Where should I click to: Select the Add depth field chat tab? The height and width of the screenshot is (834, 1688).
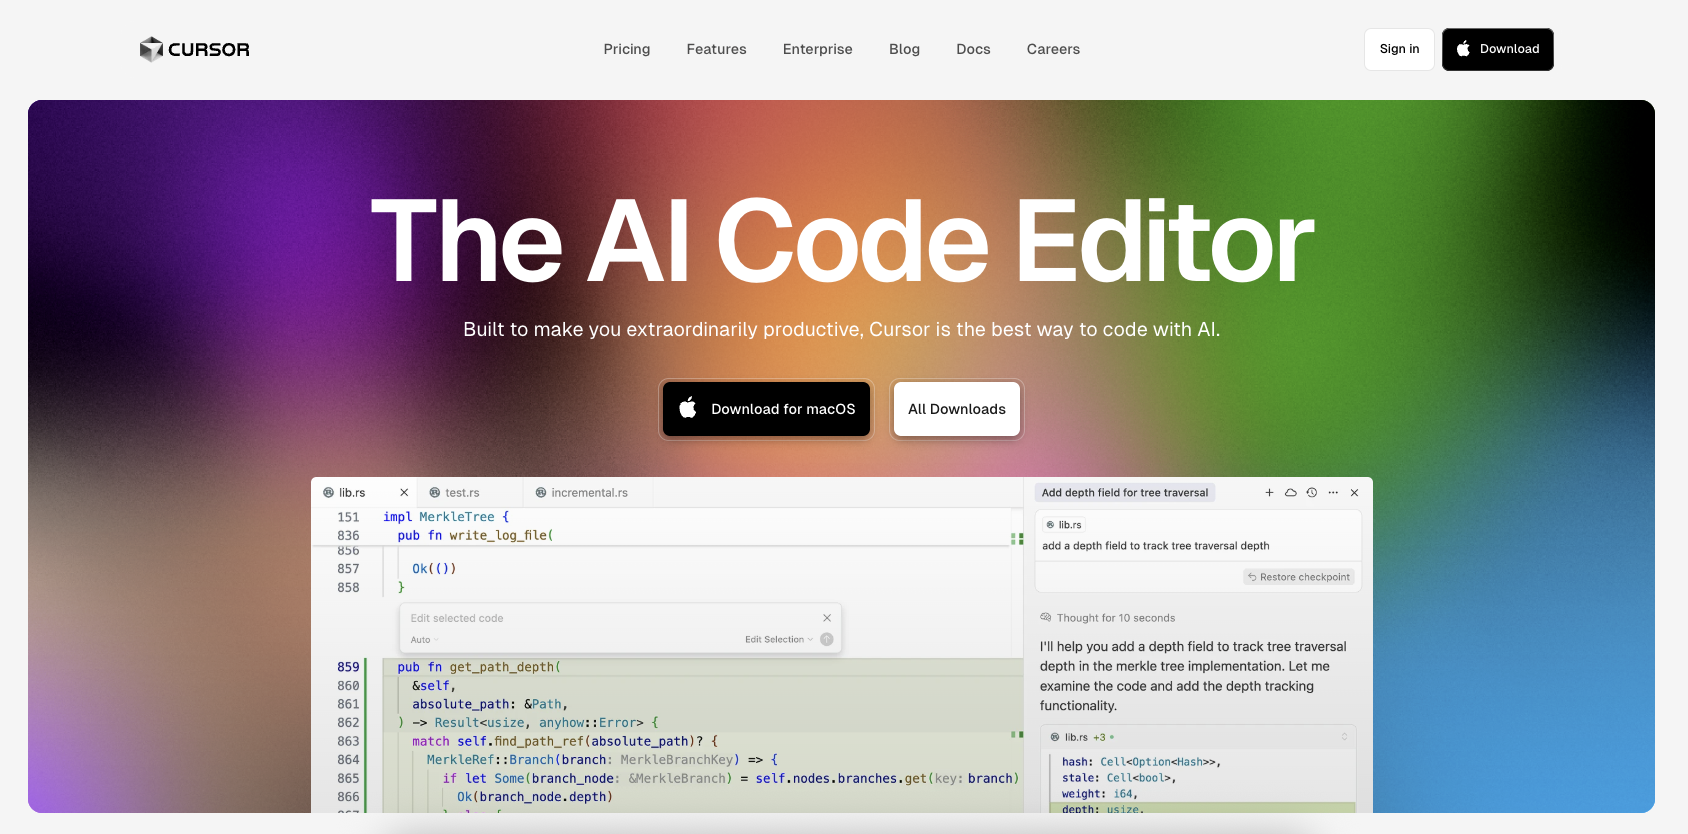[1125, 493]
